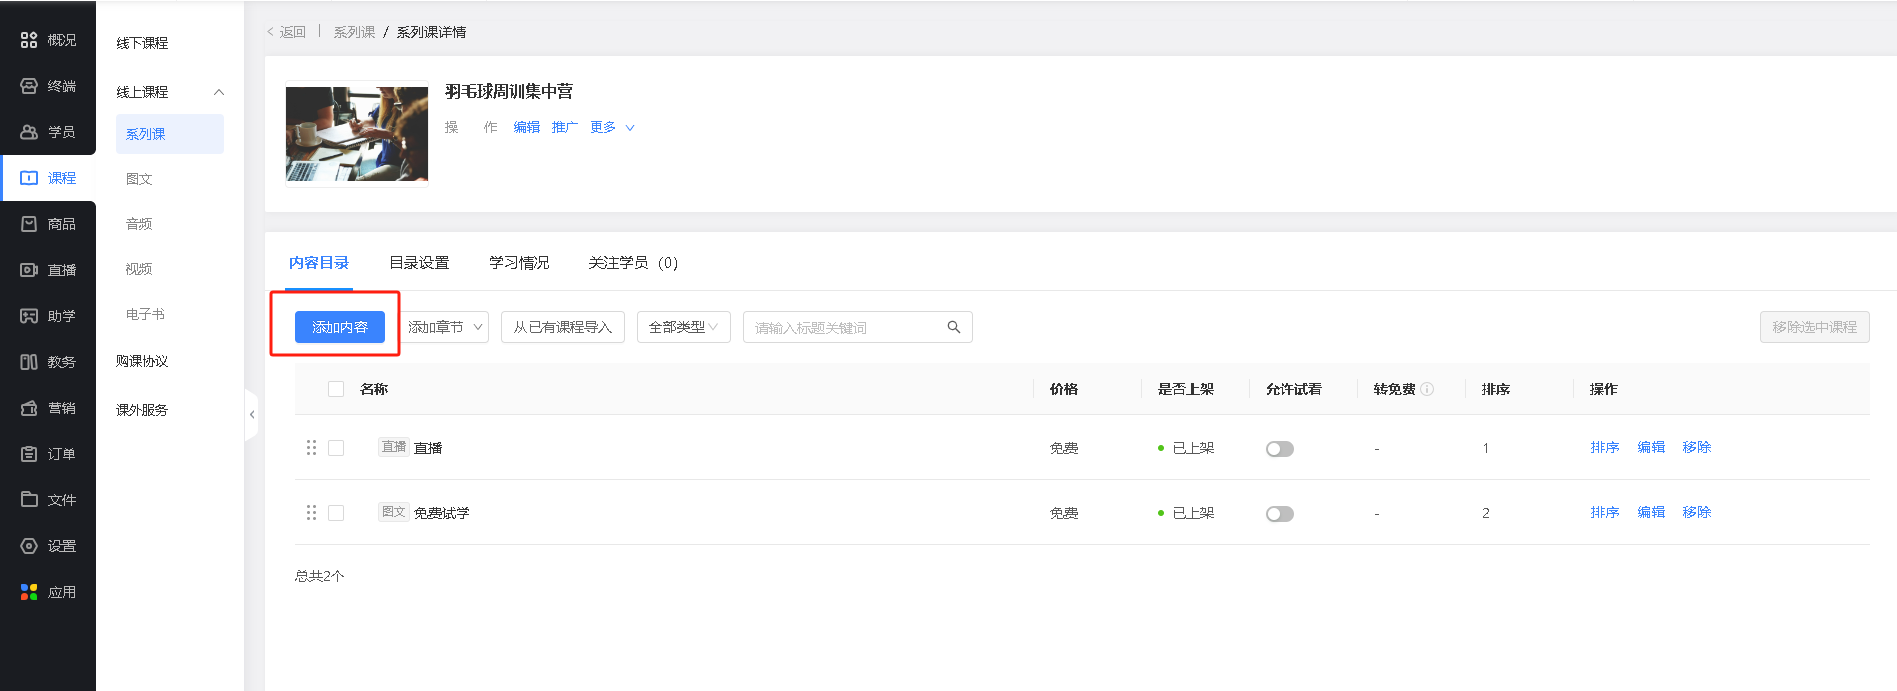Image resolution: width=1897 pixels, height=691 pixels.
Task: Switch to the 目录设置 tab
Action: 419,263
